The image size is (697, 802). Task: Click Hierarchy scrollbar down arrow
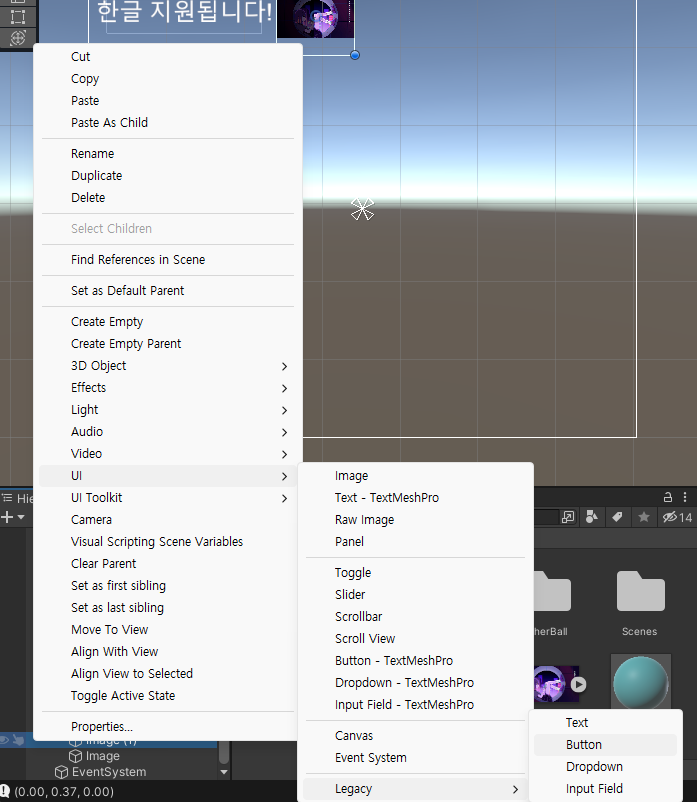(x=223, y=772)
